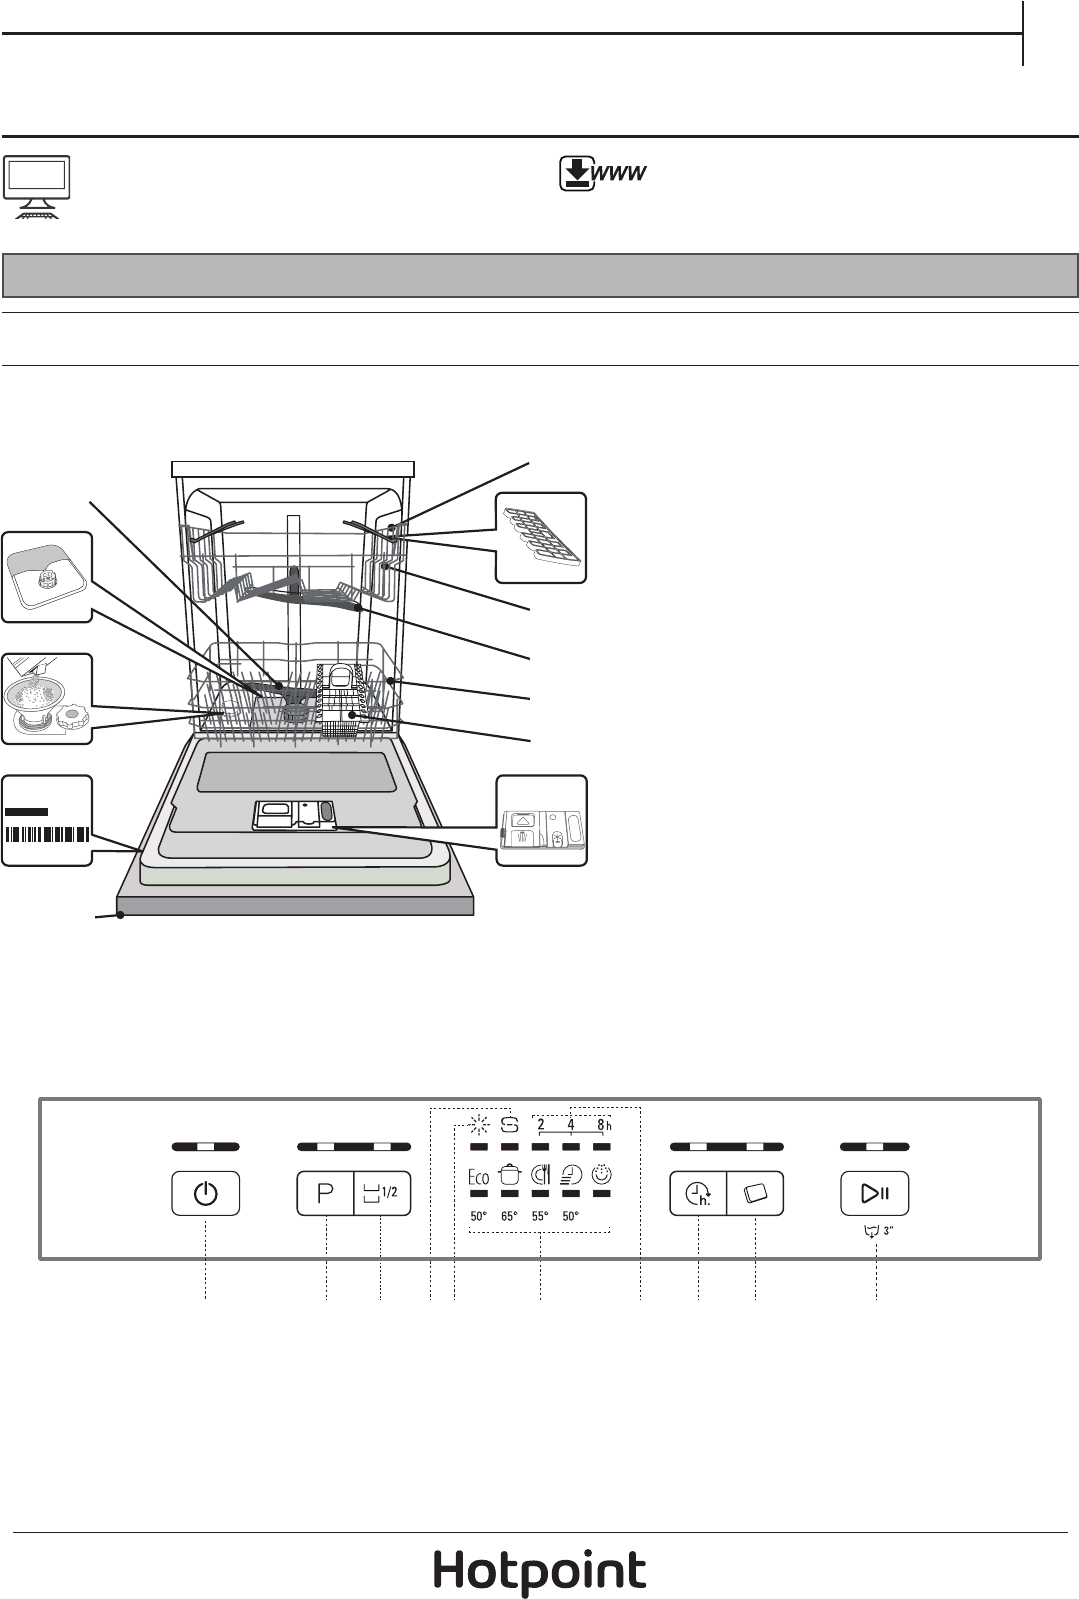Select the plate and cutlery program icon
The width and height of the screenshot is (1079, 1599).
pyautogui.click(x=541, y=1176)
